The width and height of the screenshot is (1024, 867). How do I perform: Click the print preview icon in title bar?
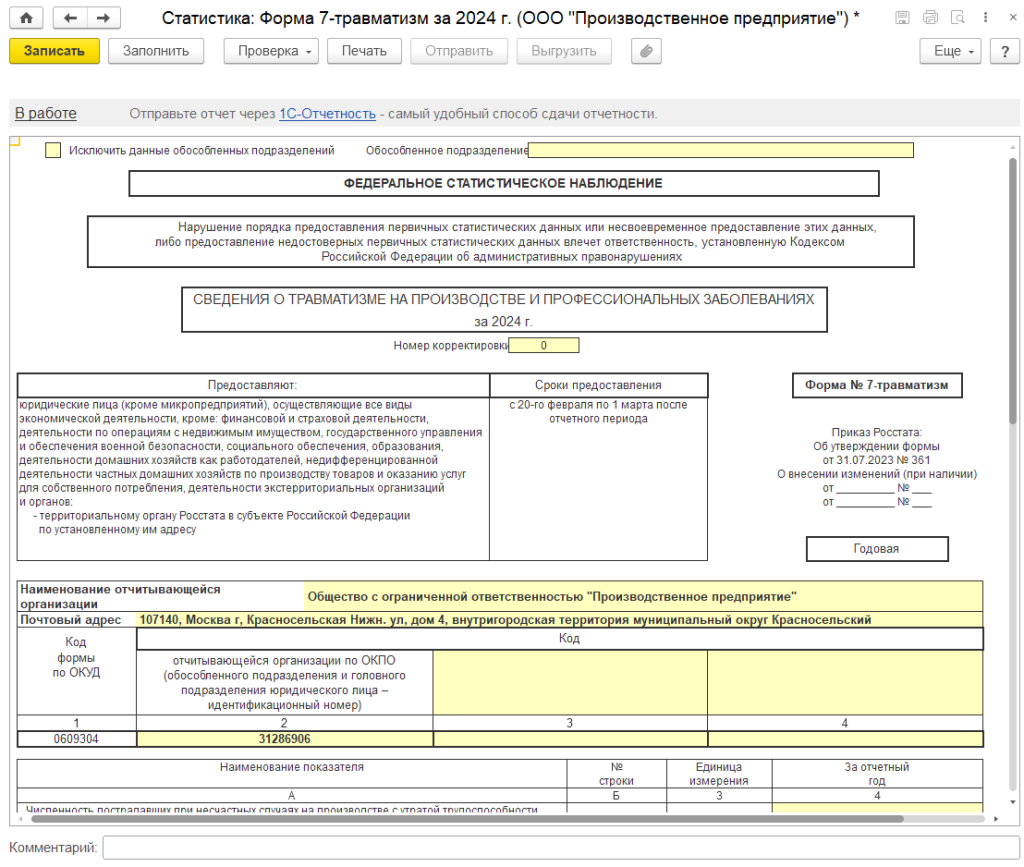(958, 18)
